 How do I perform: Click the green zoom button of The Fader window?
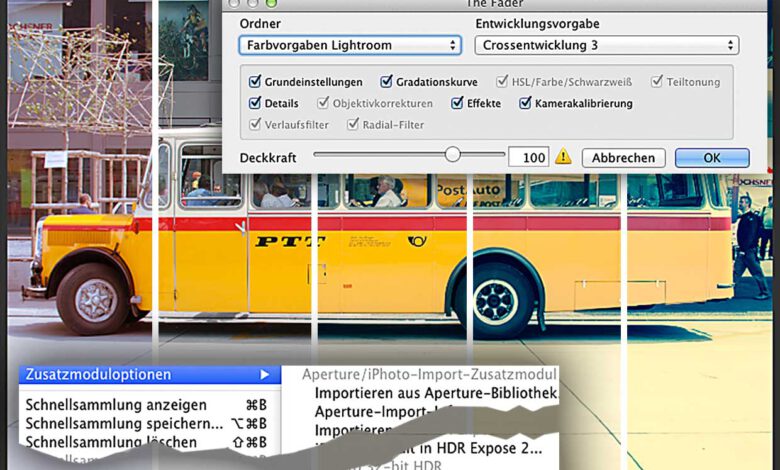pos(271,3)
